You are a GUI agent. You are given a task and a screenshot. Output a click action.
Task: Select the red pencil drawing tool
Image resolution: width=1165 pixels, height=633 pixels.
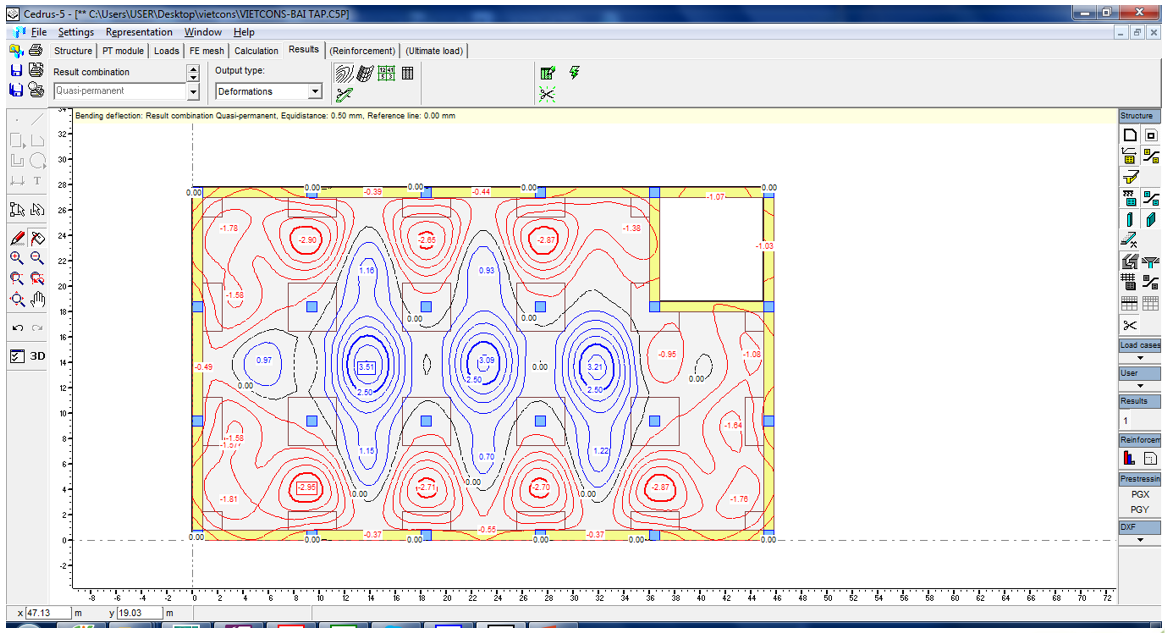click(x=17, y=238)
